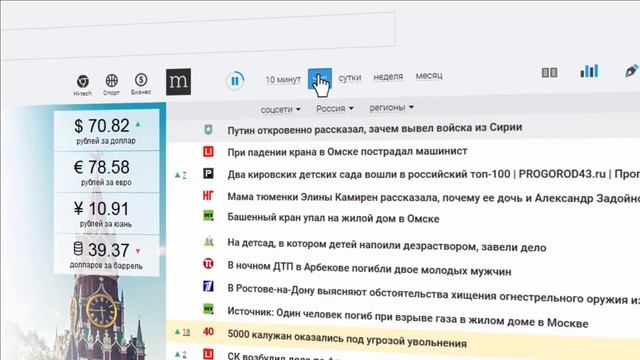Screen dimensions: 640x360
Task: Switch to the месяц period
Action: point(429,76)
